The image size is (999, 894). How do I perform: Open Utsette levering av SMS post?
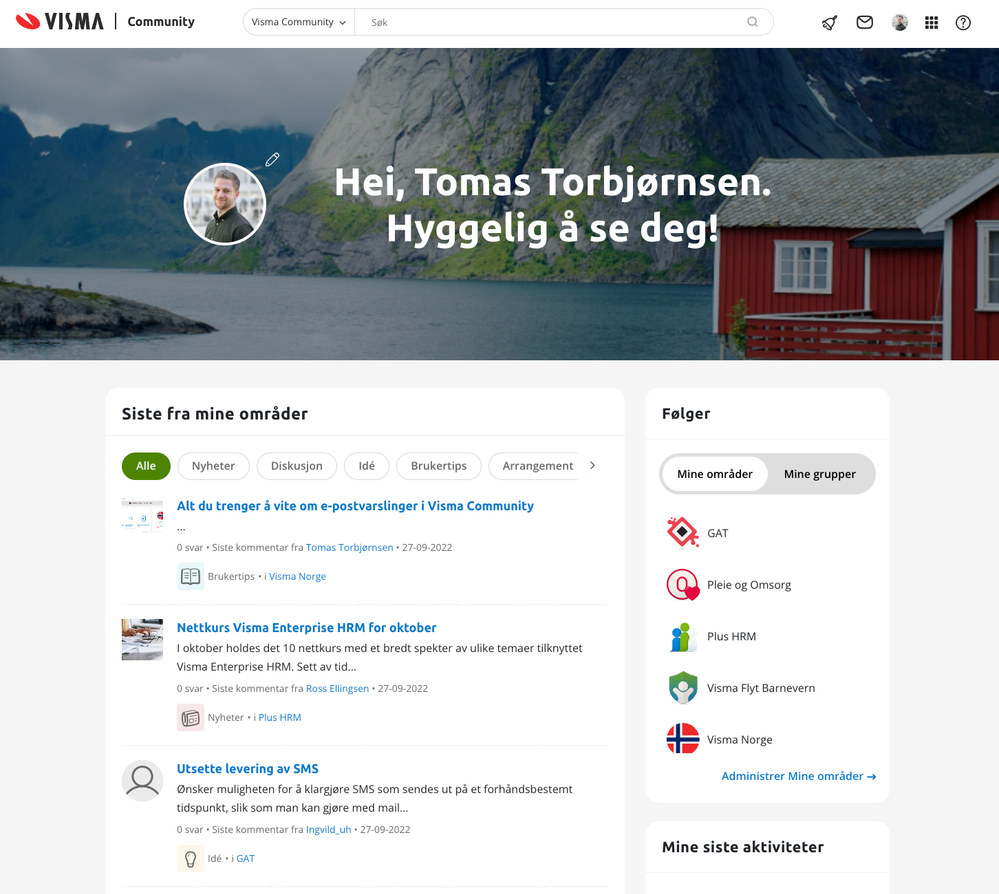tap(247, 768)
